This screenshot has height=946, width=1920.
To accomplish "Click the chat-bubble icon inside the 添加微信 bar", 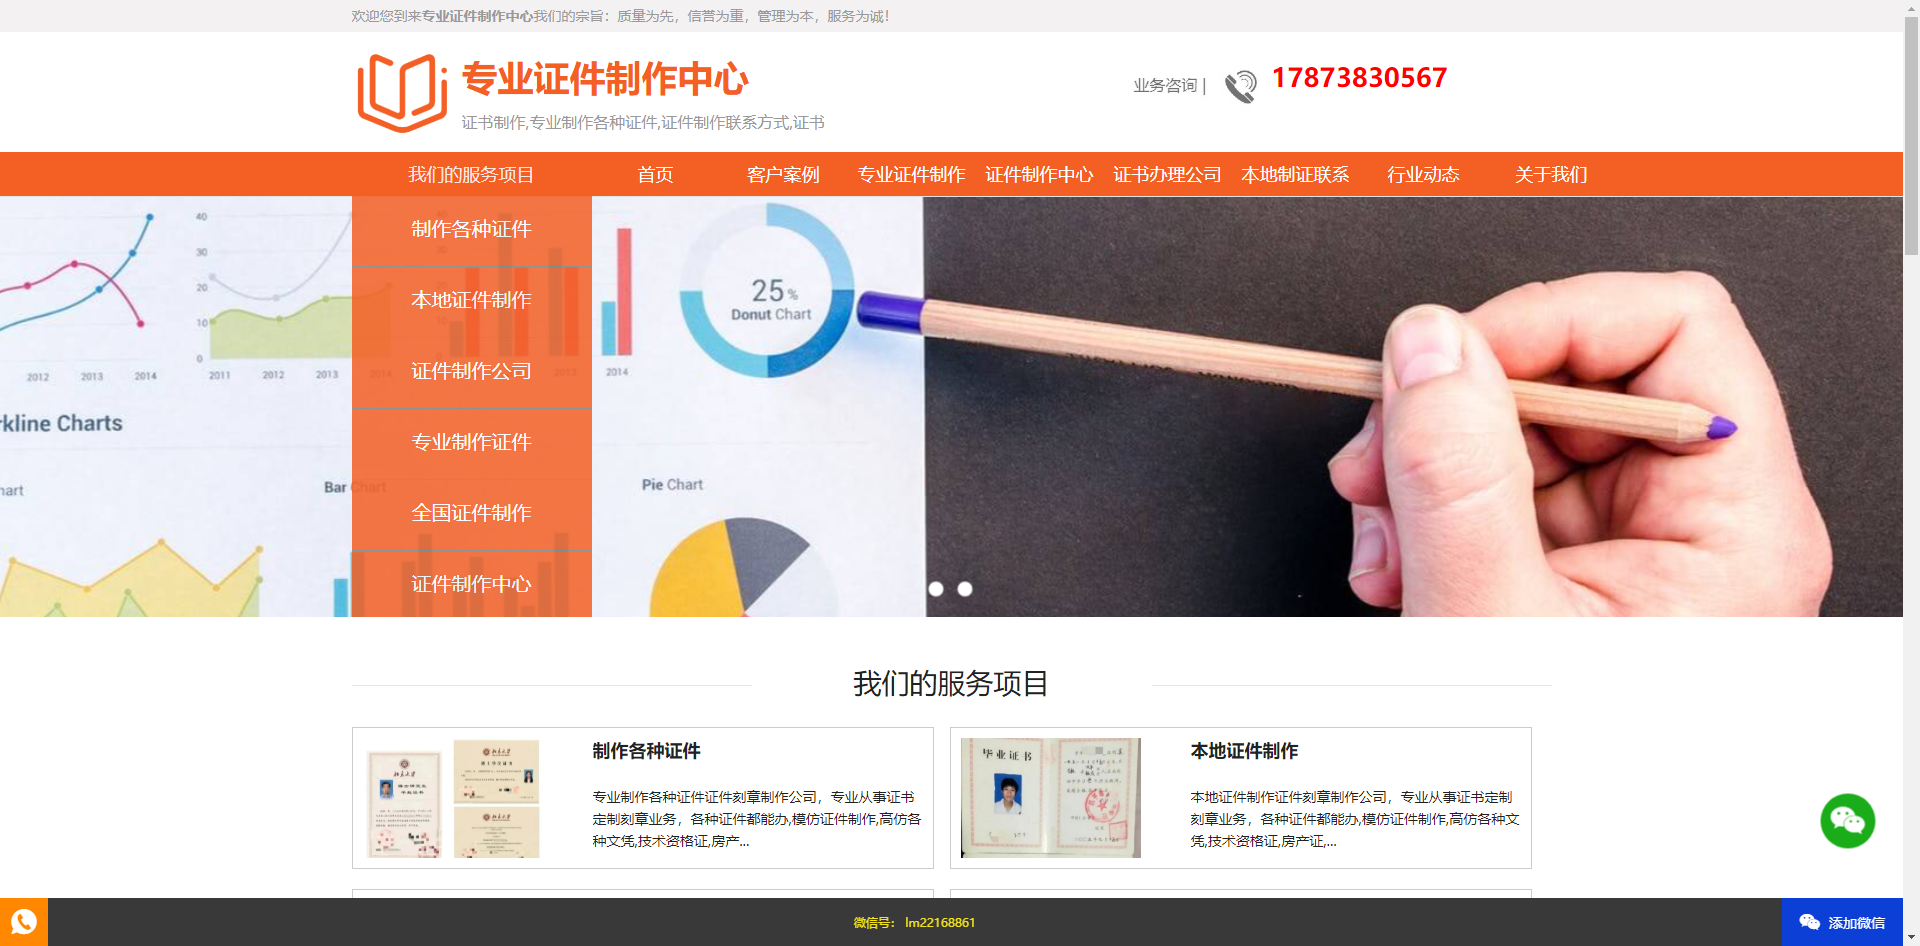I will tap(1808, 922).
